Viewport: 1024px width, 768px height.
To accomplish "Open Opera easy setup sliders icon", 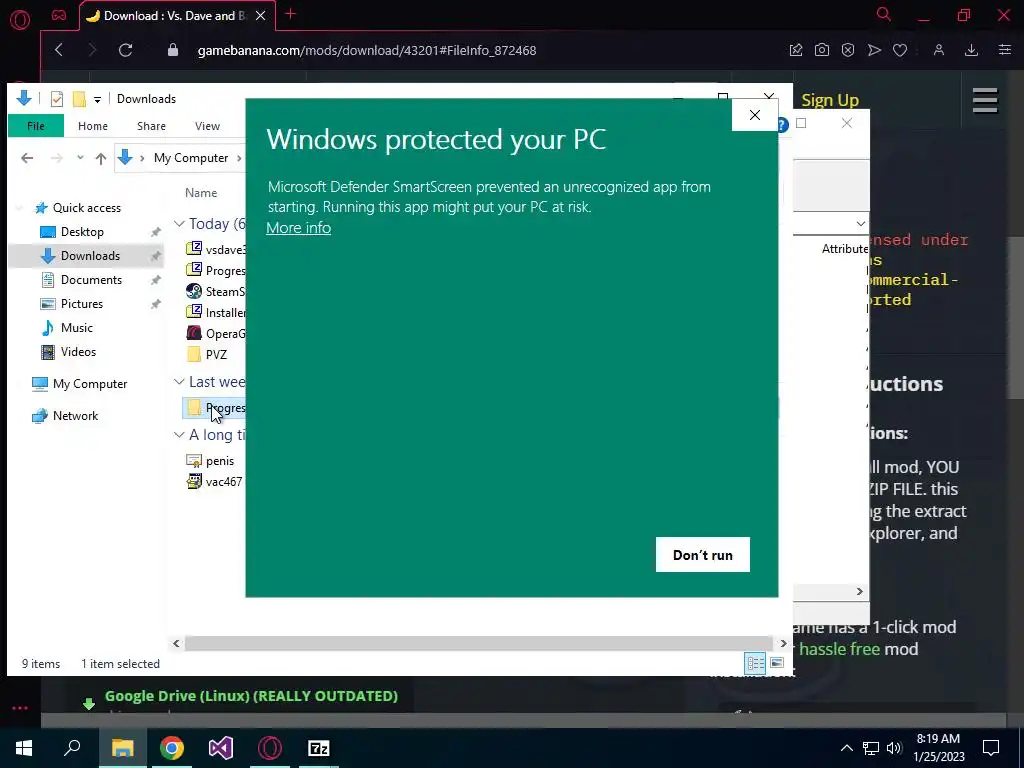I will [1005, 50].
